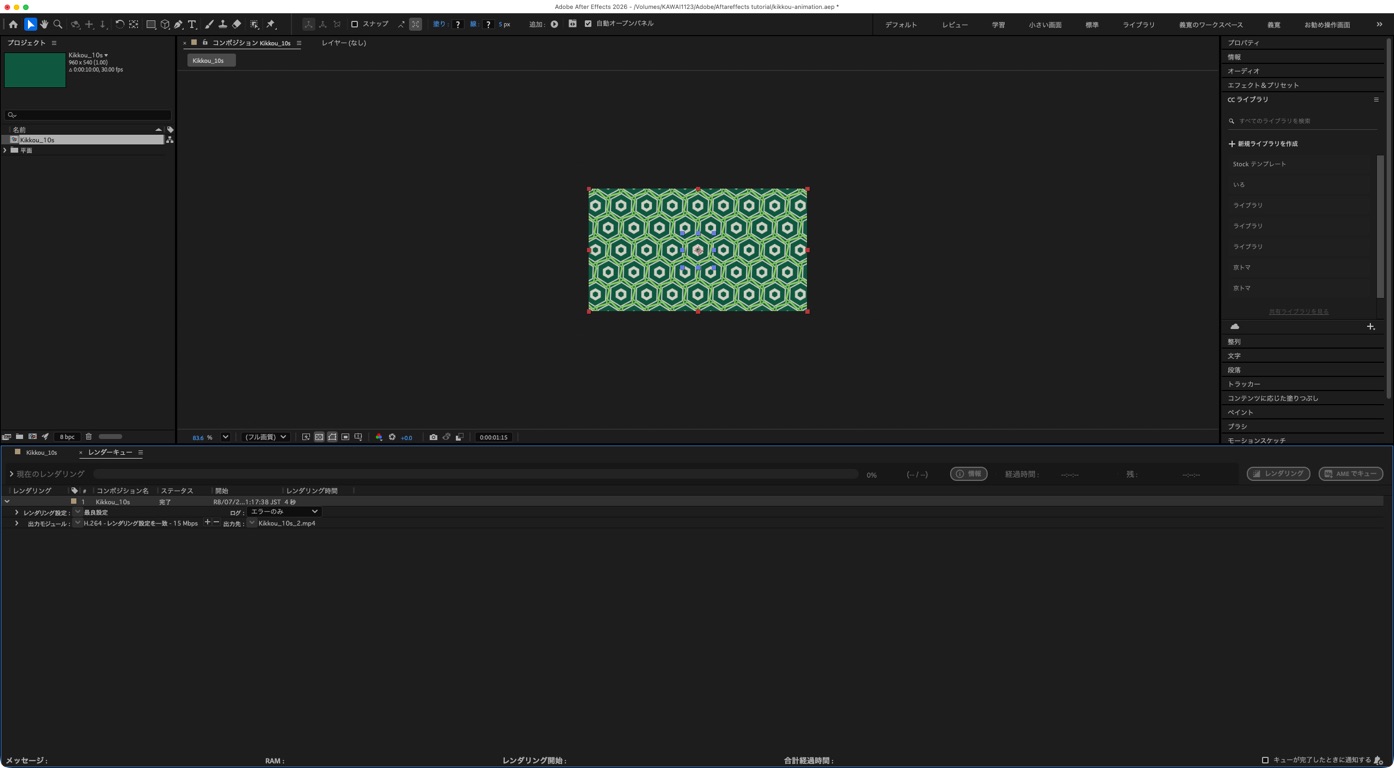The image size is (1394, 768).
Task: Select the Rotation tool
Action: click(x=120, y=24)
